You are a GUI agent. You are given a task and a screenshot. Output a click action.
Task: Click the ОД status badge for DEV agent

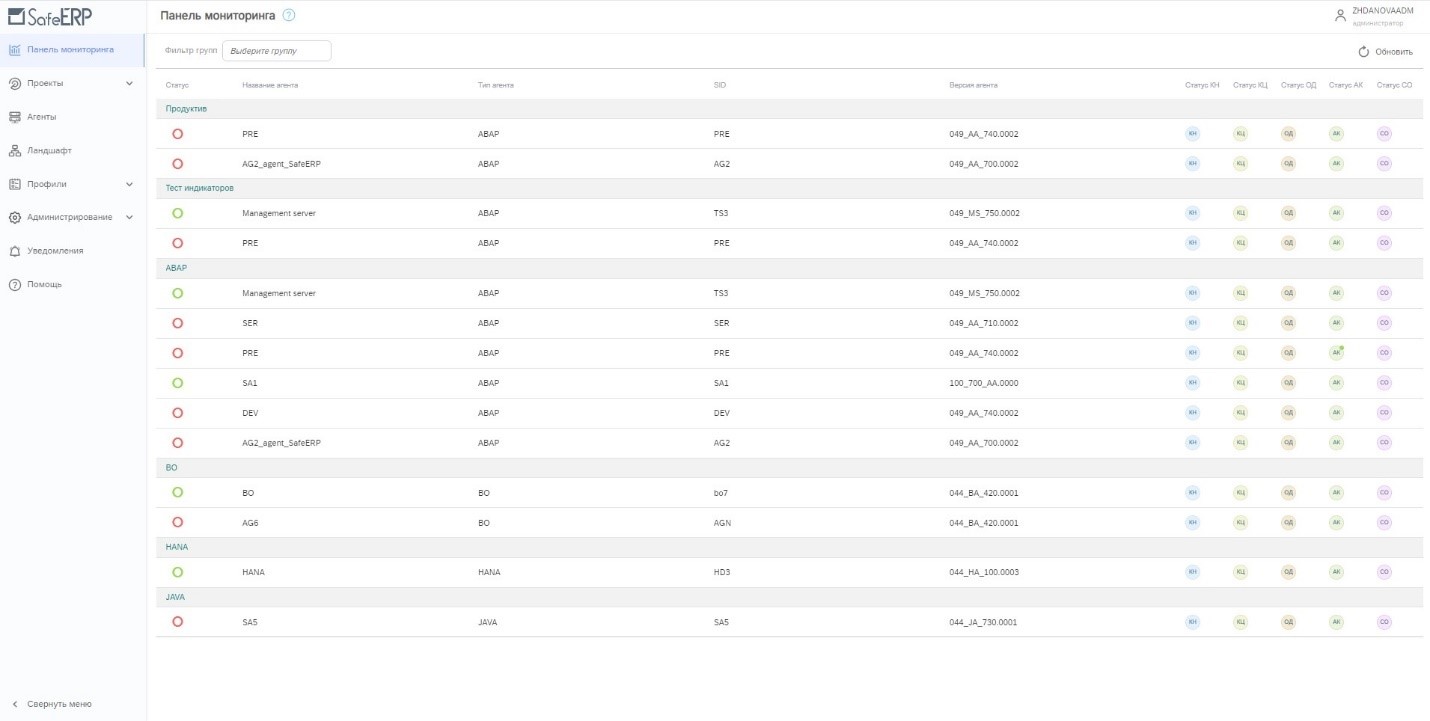[x=1288, y=413]
